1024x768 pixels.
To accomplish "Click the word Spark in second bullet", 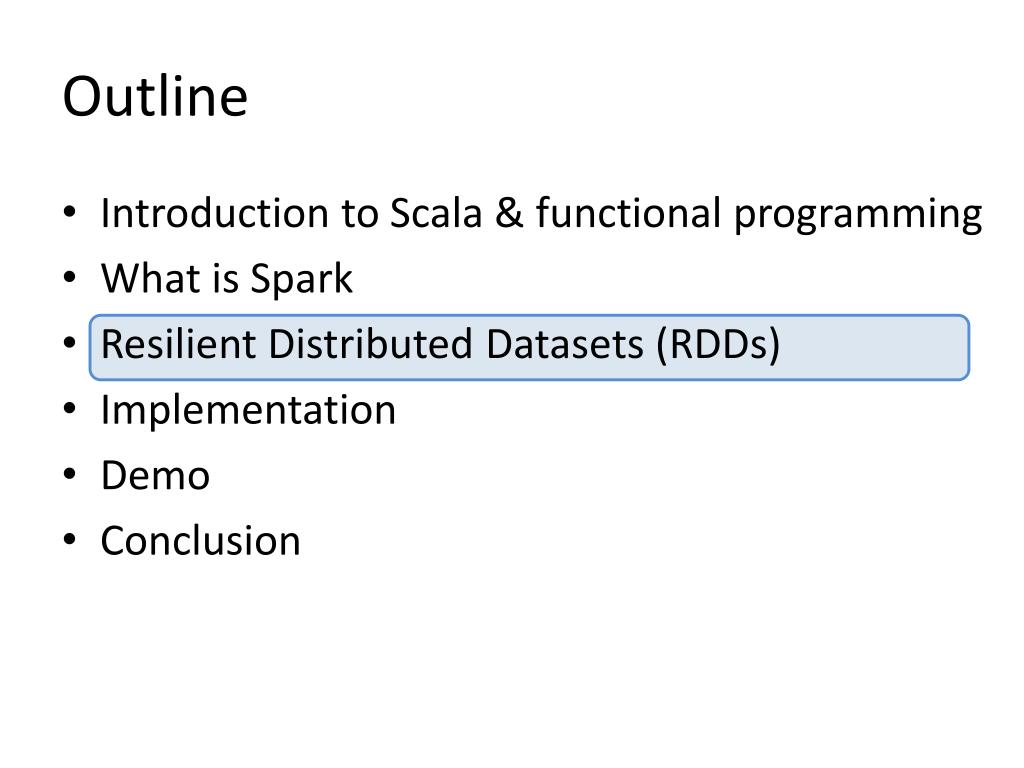I will tap(302, 281).
